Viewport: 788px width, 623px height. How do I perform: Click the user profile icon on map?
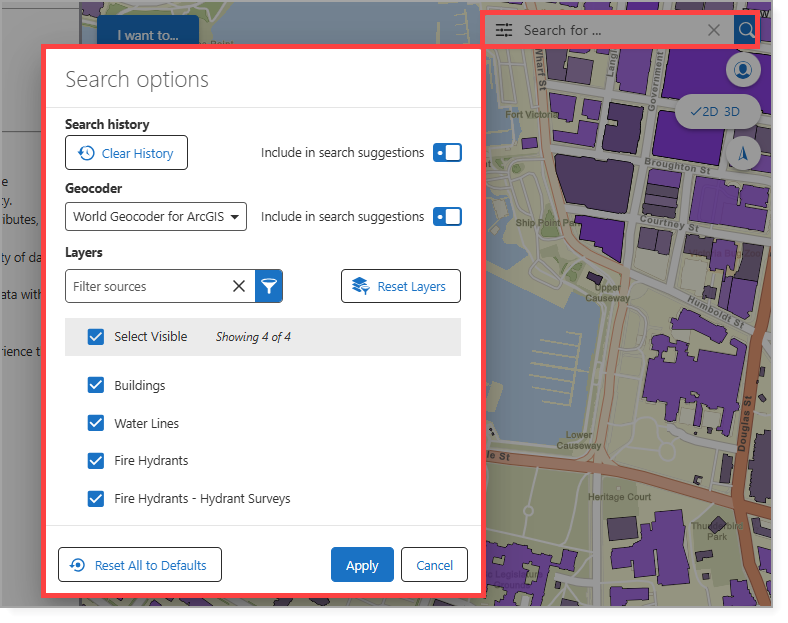click(x=742, y=70)
